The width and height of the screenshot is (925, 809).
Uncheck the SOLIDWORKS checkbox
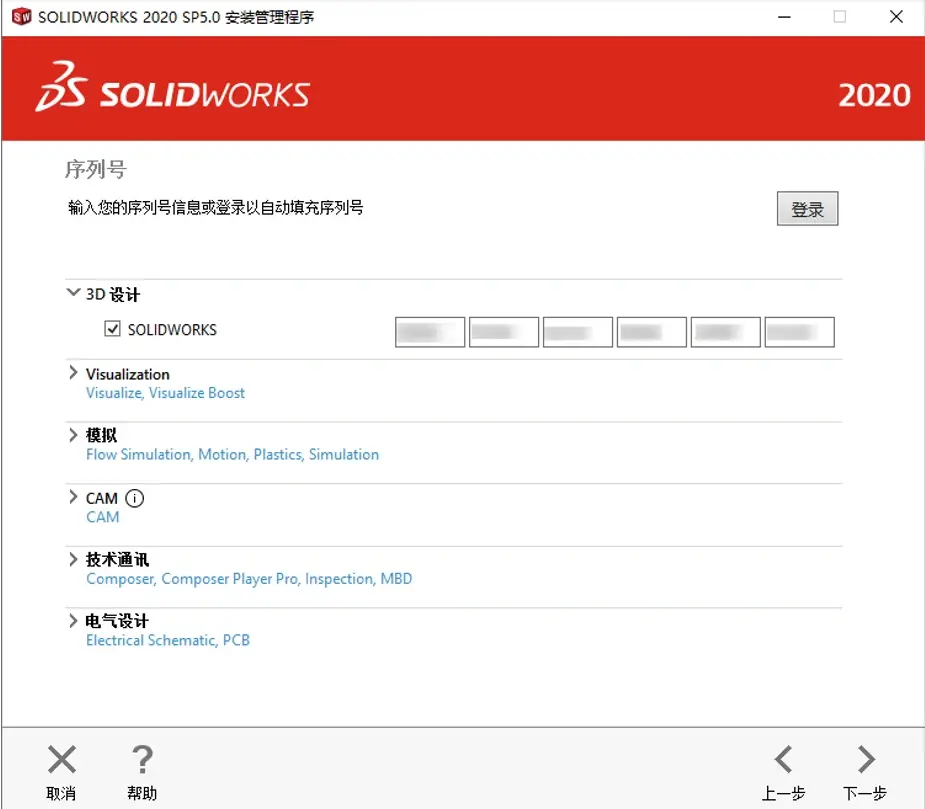pyautogui.click(x=112, y=329)
